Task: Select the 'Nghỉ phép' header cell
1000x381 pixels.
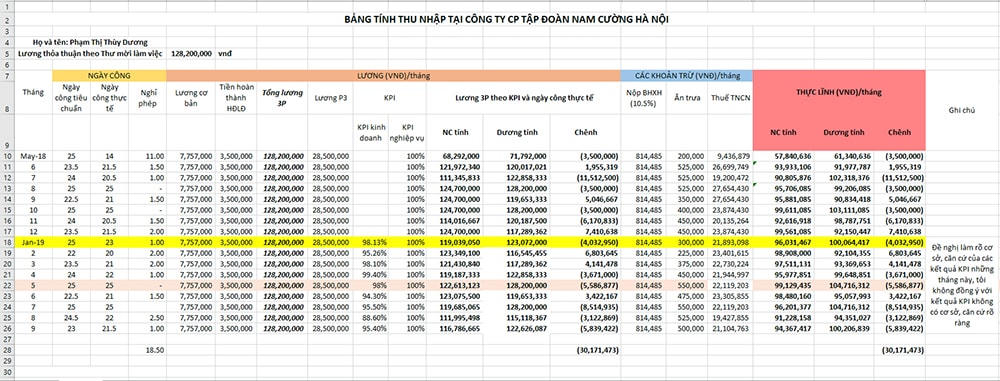Action: tap(147, 97)
